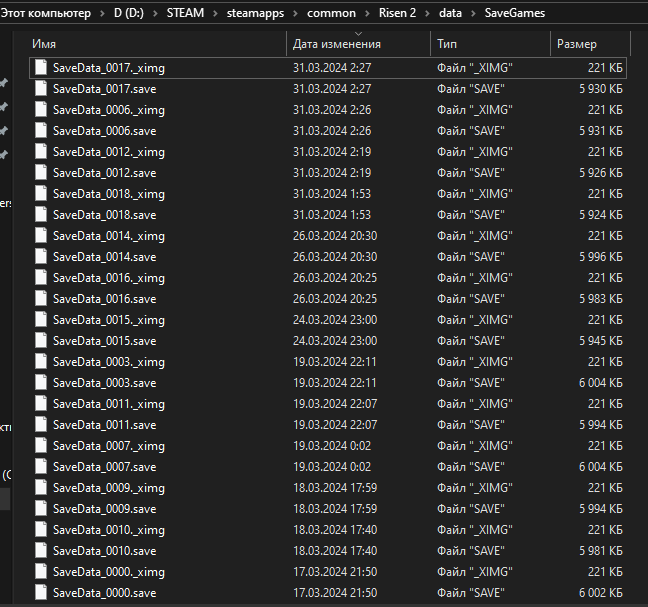Click the size 5 945 КБ

[x=600, y=340]
